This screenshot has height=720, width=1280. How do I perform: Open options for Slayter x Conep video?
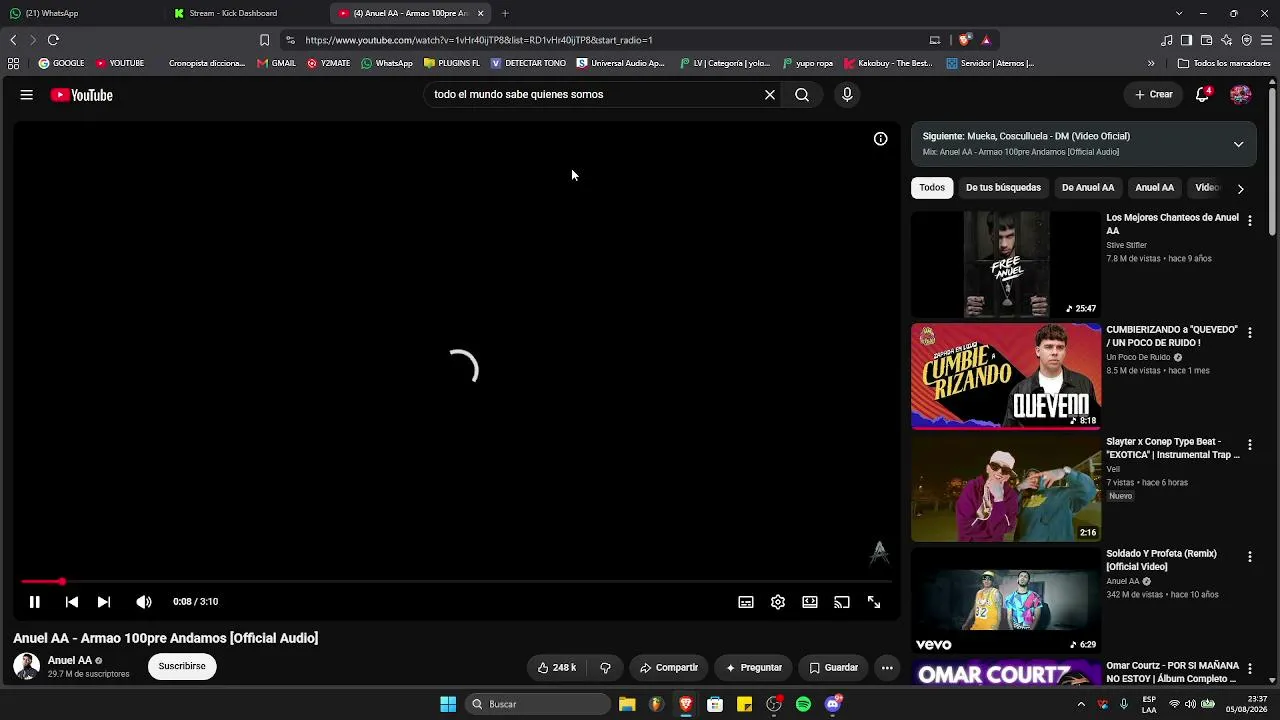1249,444
